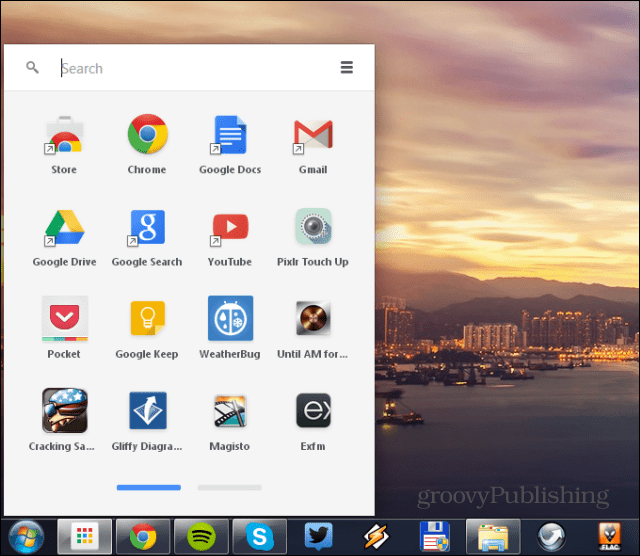This screenshot has height=556, width=640.
Task: Launch the Pocket app
Action: [64, 318]
